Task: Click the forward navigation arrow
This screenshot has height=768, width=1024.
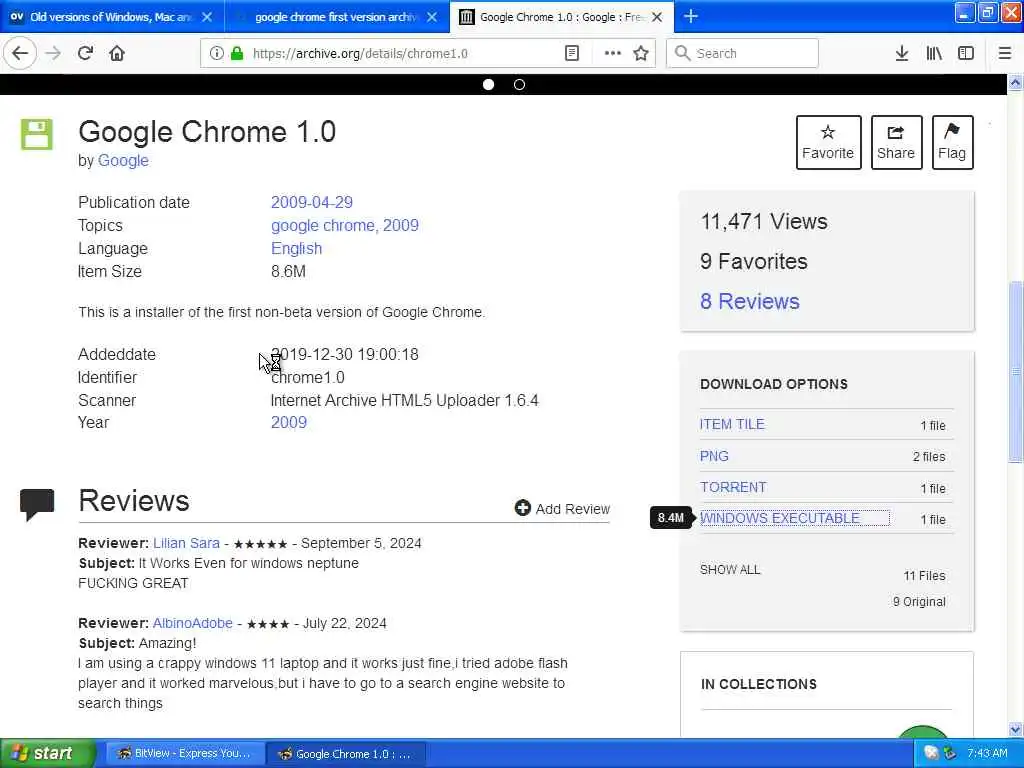Action: coord(54,53)
